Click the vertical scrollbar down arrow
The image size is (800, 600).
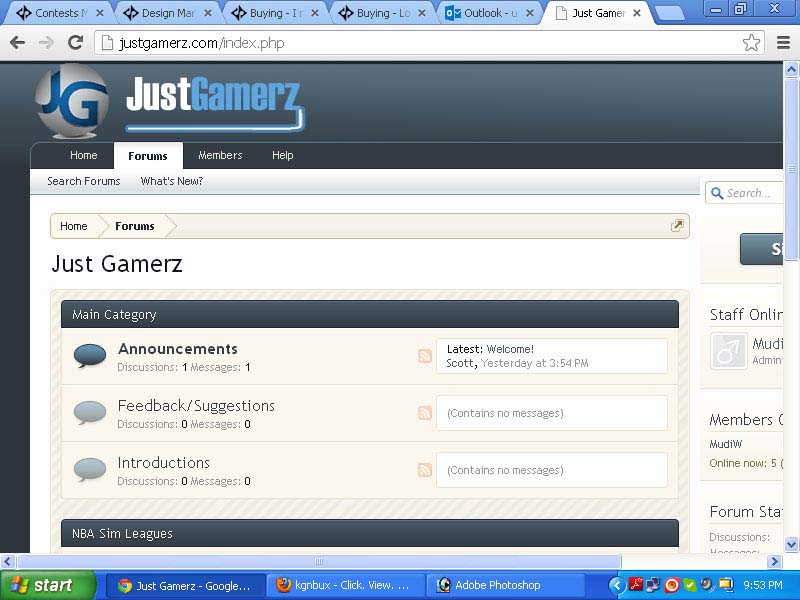point(791,544)
